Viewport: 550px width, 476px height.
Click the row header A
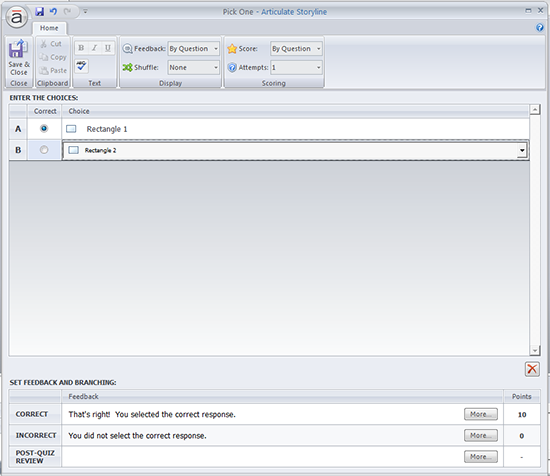(18, 129)
